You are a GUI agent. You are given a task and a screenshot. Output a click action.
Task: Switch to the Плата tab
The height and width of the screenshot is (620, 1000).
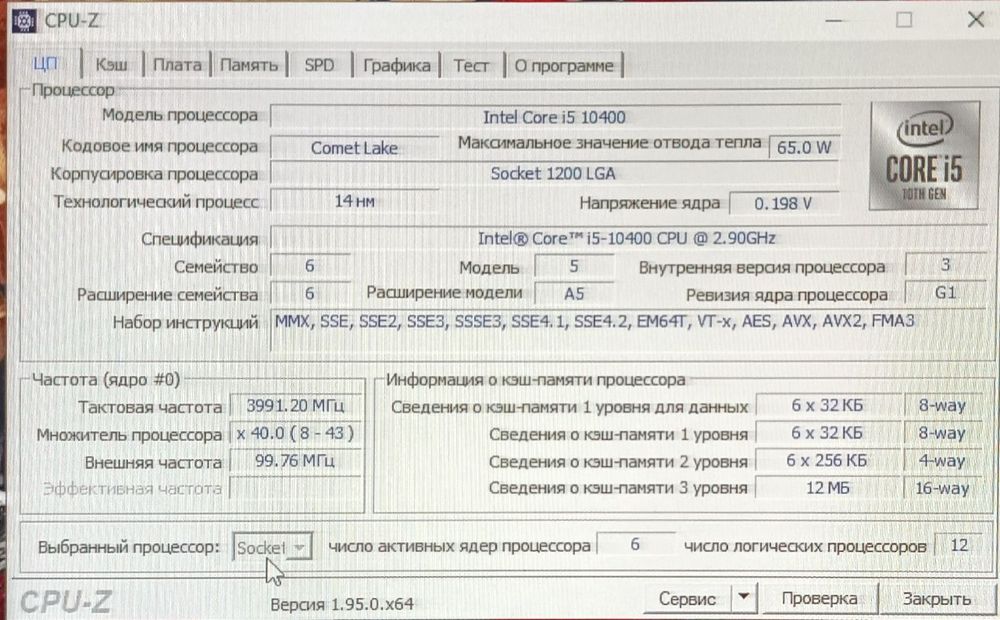pyautogui.click(x=177, y=65)
